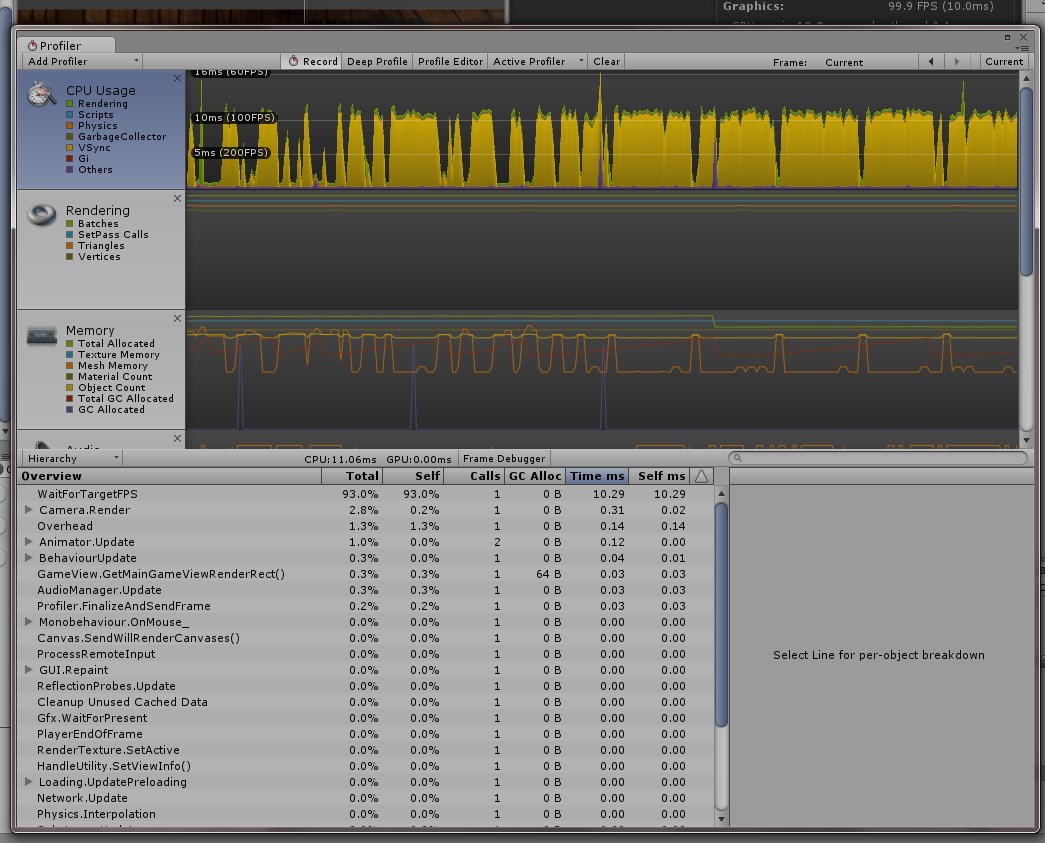Image resolution: width=1045 pixels, height=843 pixels.
Task: Click the CPU Usage stopwatch icon
Action: click(41, 94)
